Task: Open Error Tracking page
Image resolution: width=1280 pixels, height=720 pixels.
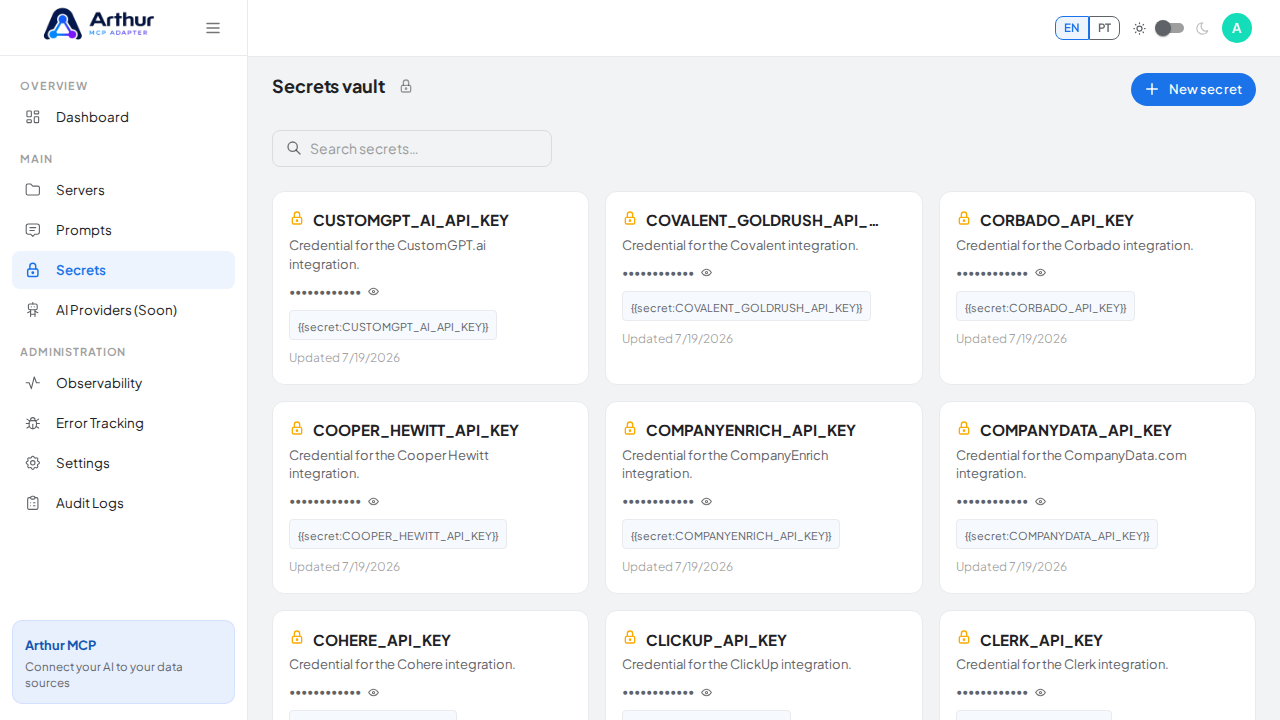Action: [x=123, y=423]
